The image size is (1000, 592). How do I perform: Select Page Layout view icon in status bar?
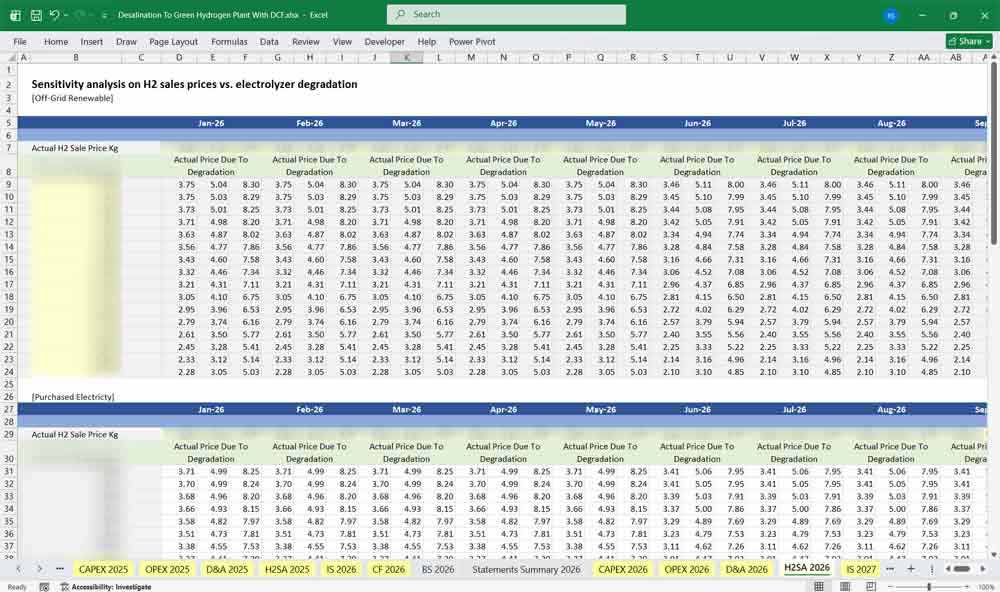pyautogui.click(x=845, y=586)
